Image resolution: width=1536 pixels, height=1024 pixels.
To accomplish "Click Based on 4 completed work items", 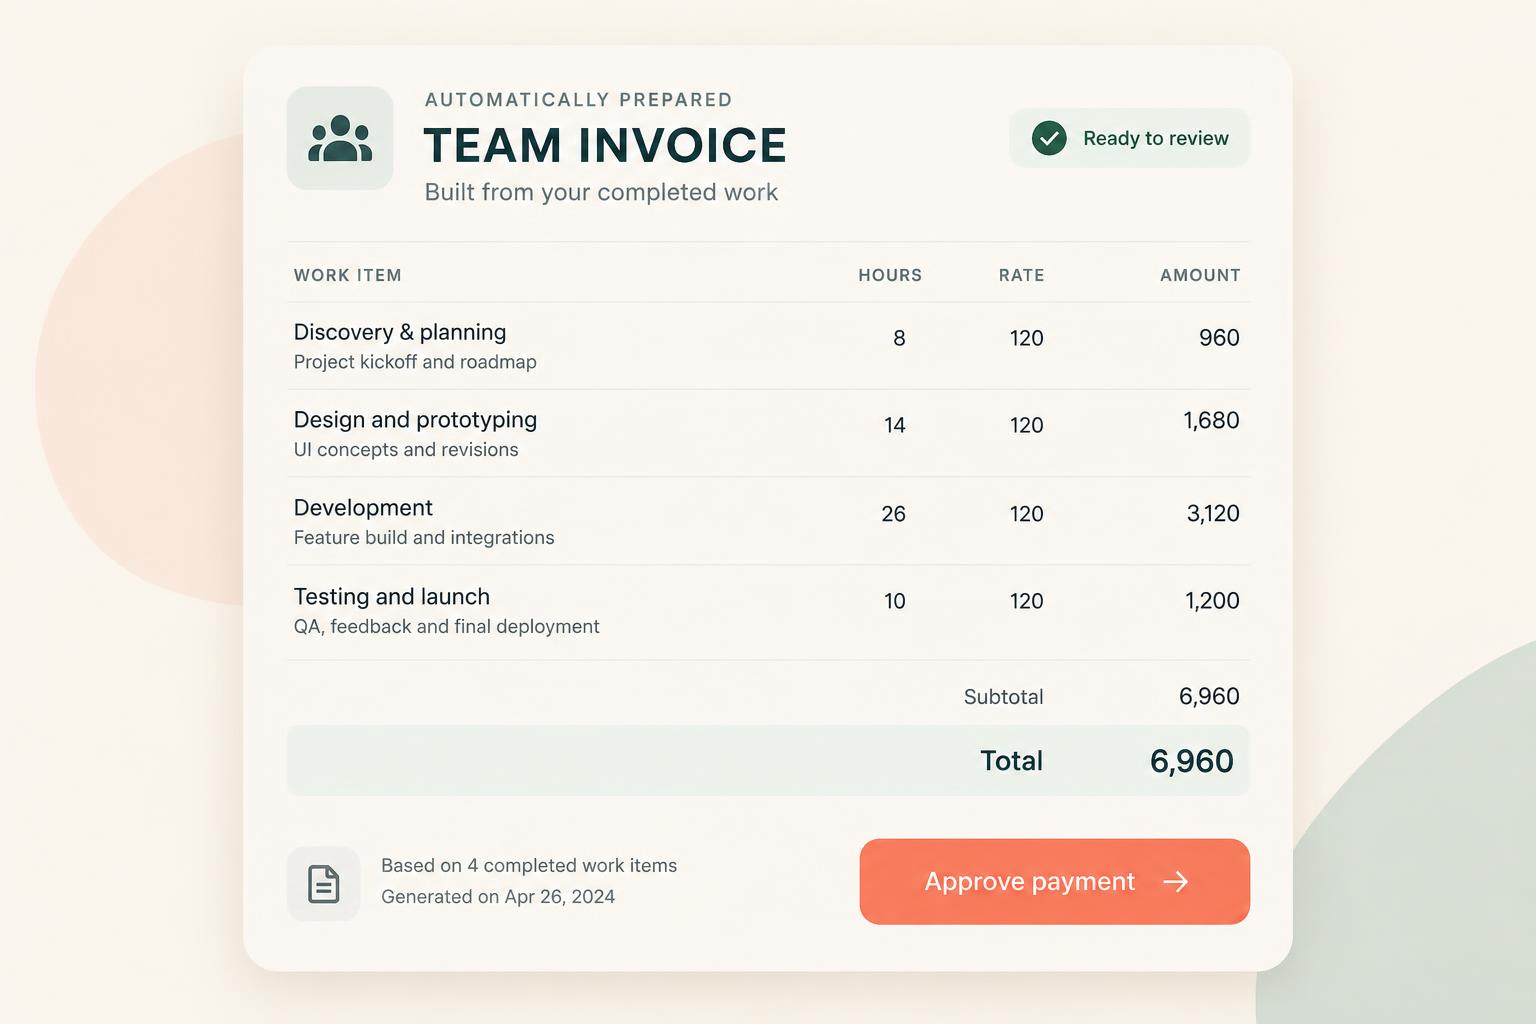I will [529, 866].
